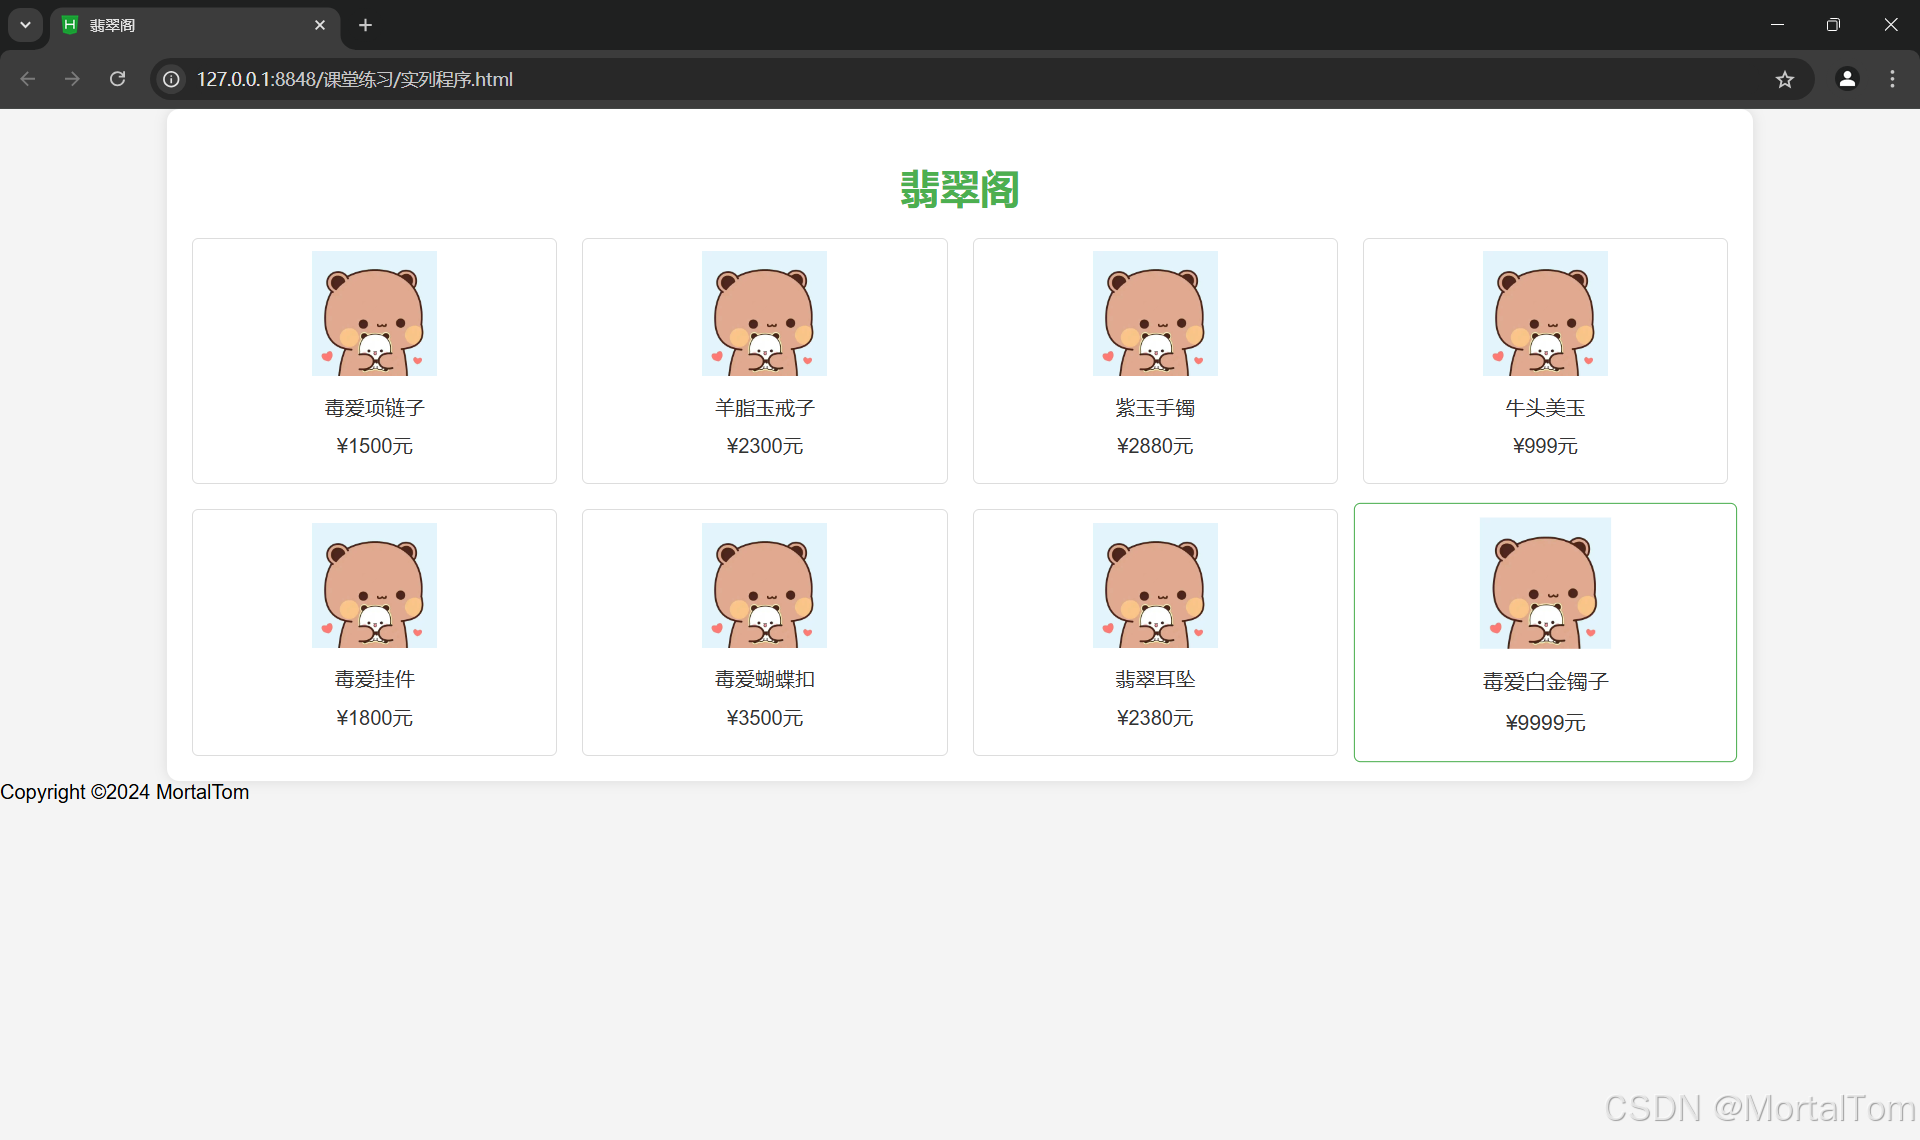Open a new tab with plus
Image resolution: width=1920 pixels, height=1140 pixels.
coord(366,25)
